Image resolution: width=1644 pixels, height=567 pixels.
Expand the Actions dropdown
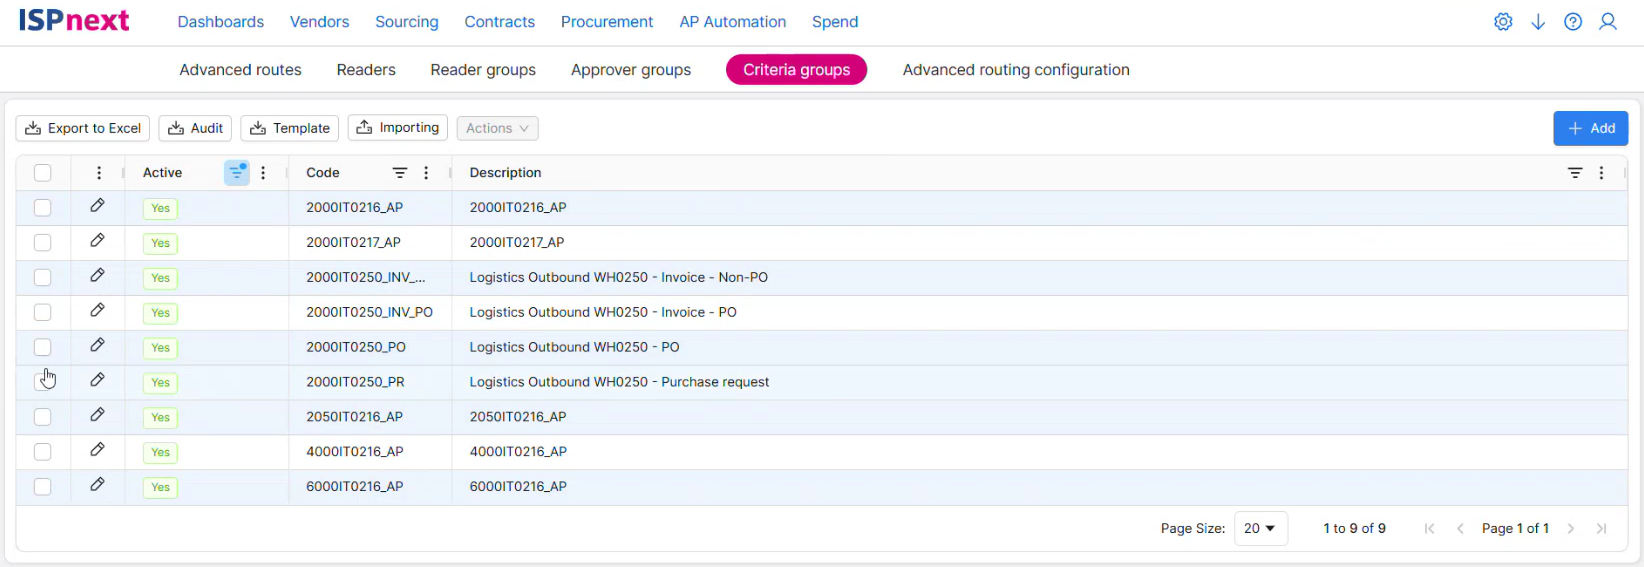coord(497,128)
